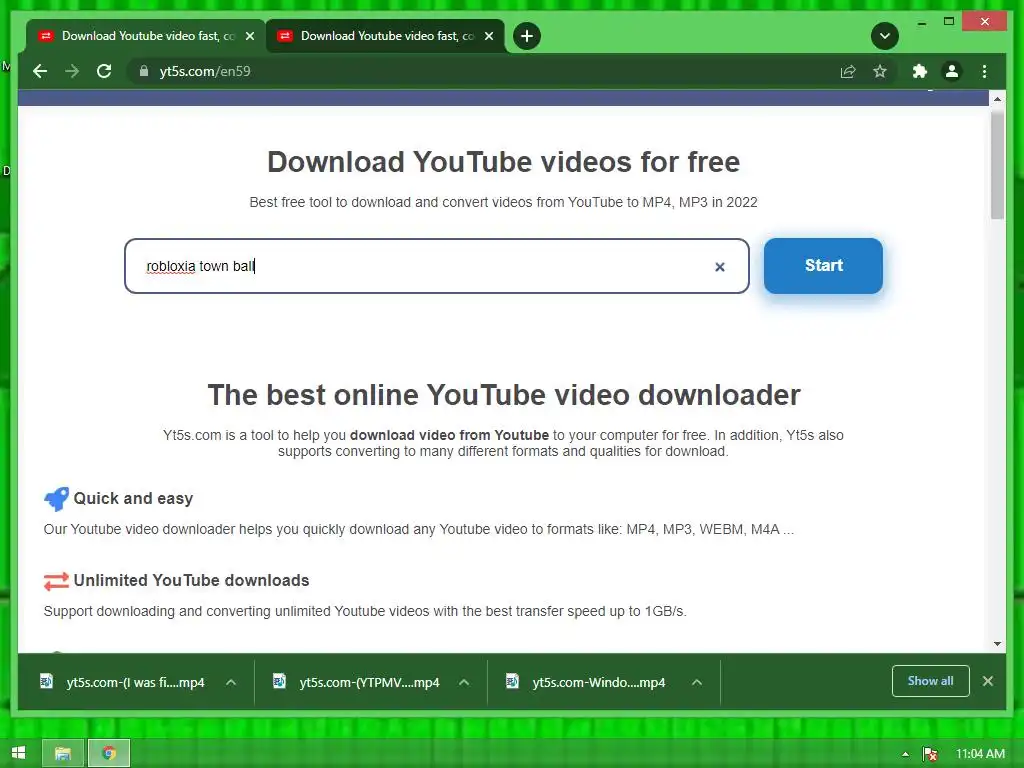Open the Chrome three-dot menu
1024x768 pixels.
[984, 71]
